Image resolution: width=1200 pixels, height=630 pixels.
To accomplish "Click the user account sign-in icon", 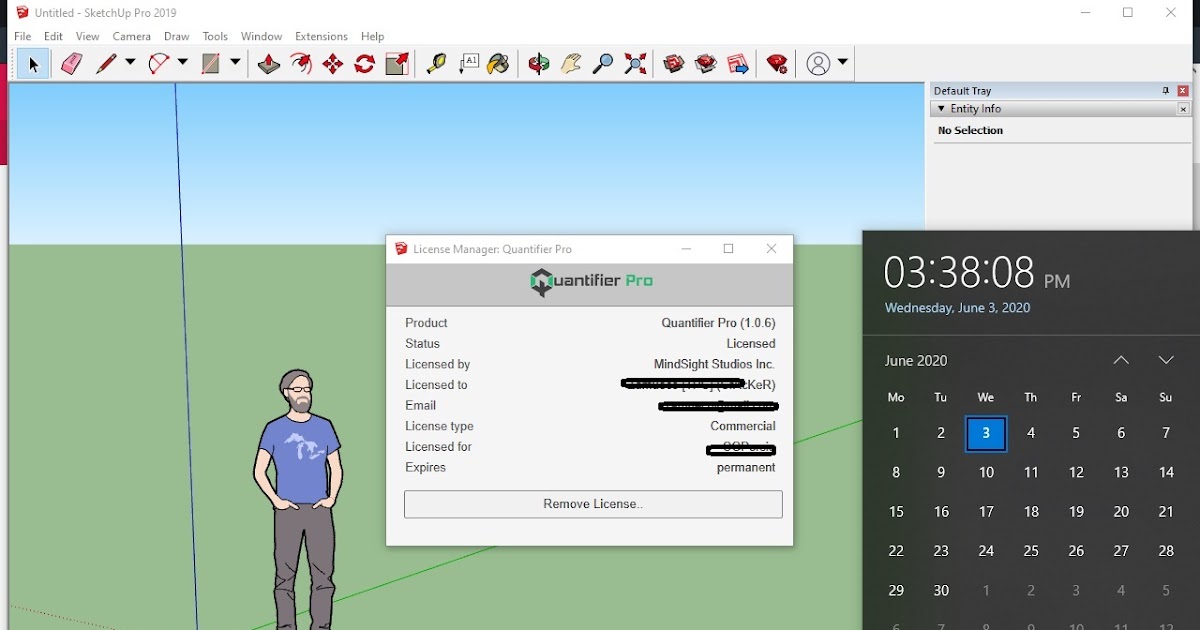I will 818,64.
